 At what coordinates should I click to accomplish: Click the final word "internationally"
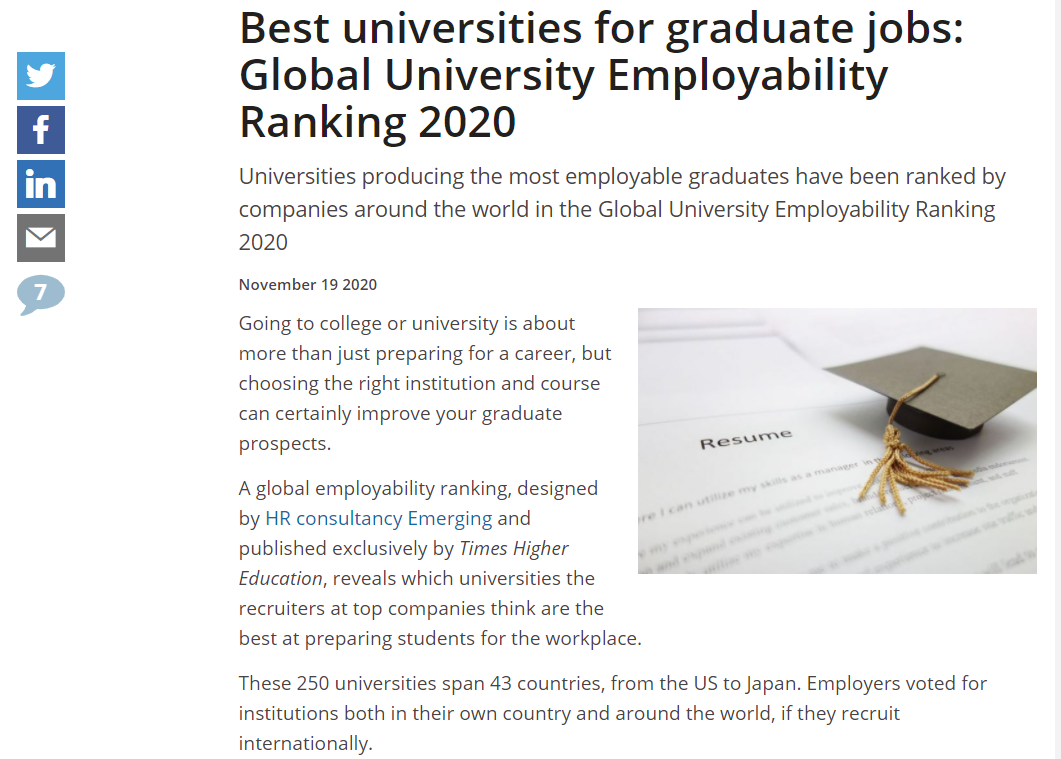[304, 744]
